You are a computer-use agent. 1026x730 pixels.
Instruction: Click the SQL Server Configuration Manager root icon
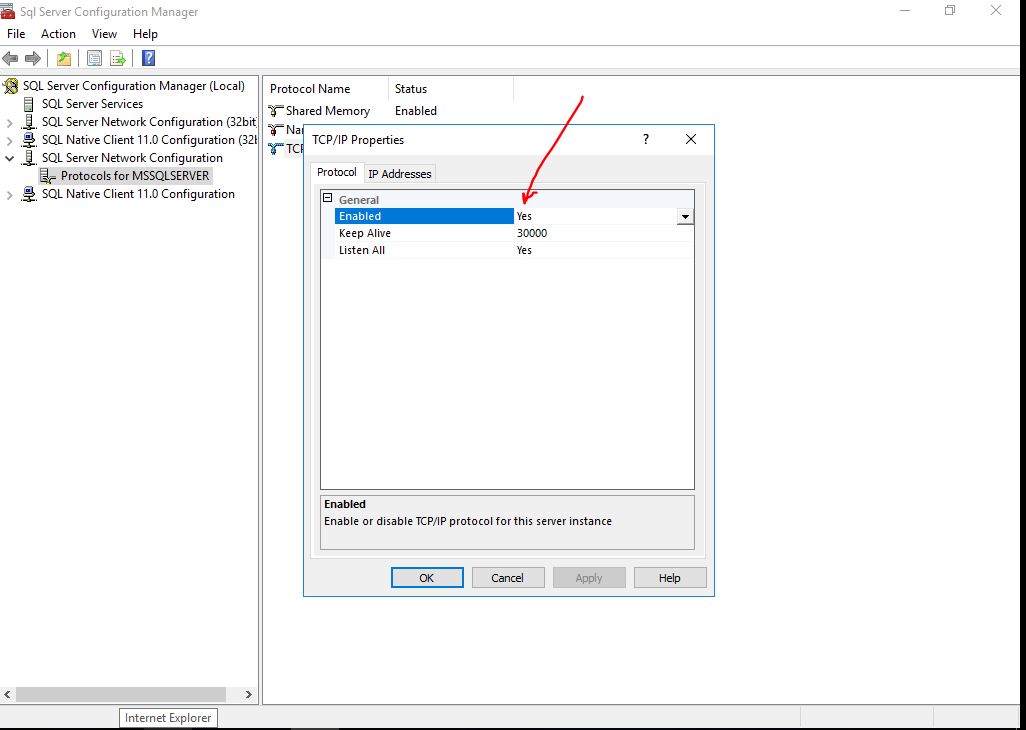coord(11,86)
